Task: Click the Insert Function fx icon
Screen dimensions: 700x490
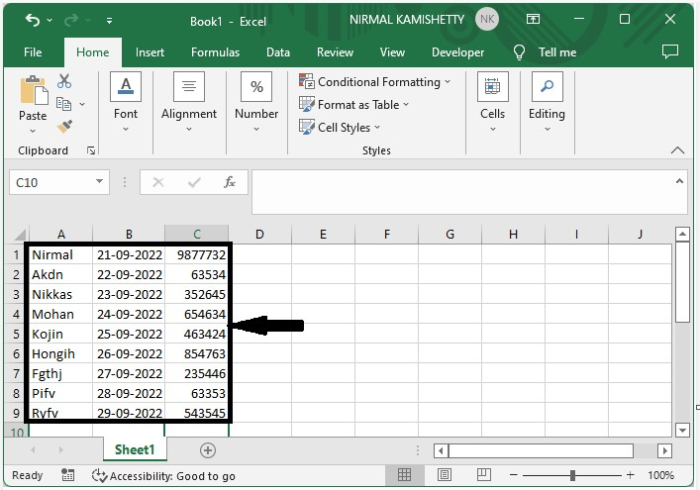Action: point(229,182)
